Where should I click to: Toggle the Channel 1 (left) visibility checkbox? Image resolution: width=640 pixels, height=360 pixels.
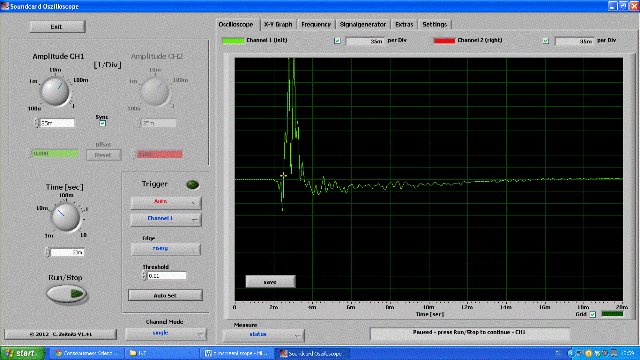(x=337, y=41)
